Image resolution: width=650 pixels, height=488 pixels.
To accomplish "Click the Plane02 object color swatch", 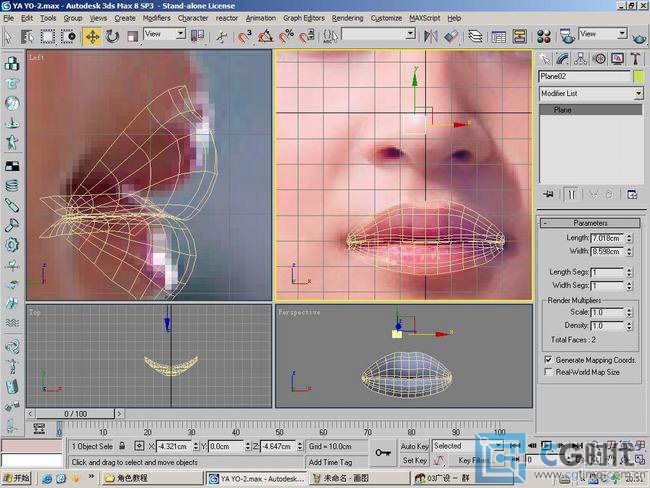I will 638,76.
